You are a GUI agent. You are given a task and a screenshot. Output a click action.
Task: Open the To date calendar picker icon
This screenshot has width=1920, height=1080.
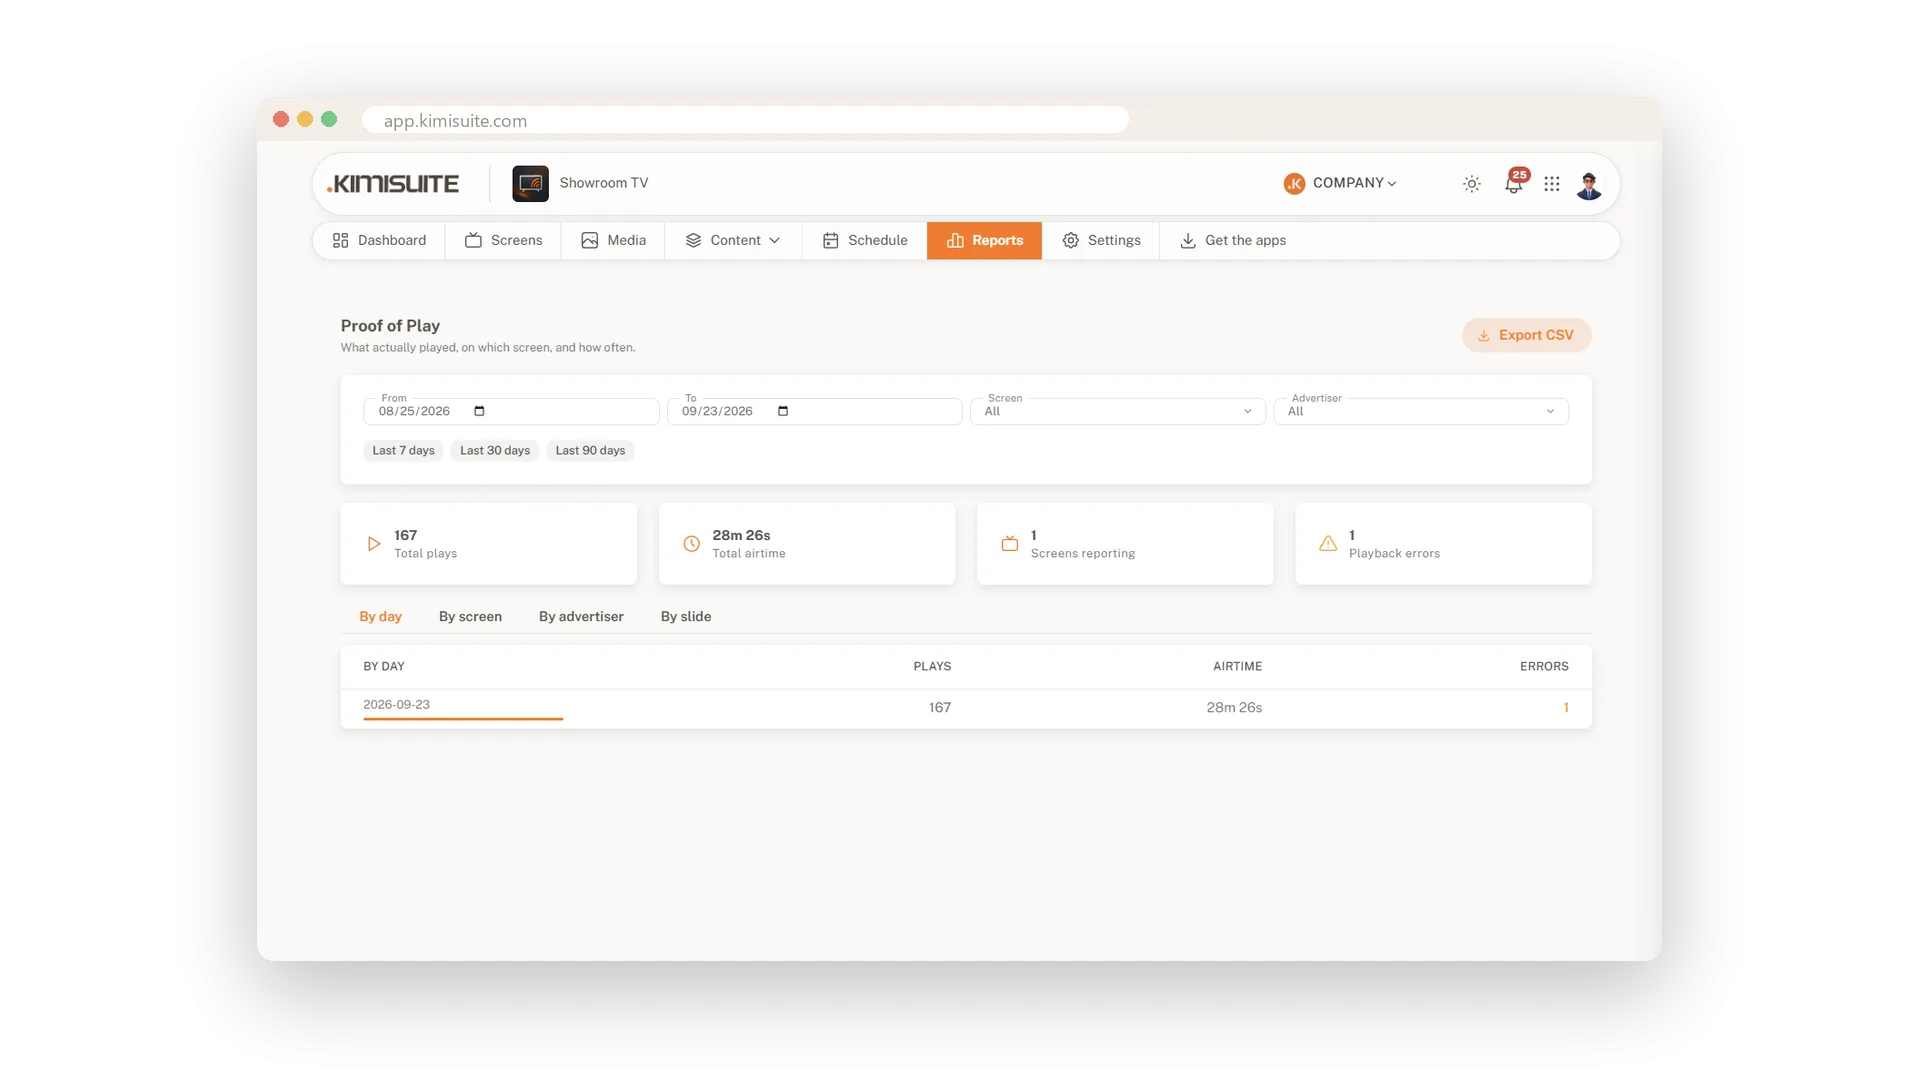point(783,412)
